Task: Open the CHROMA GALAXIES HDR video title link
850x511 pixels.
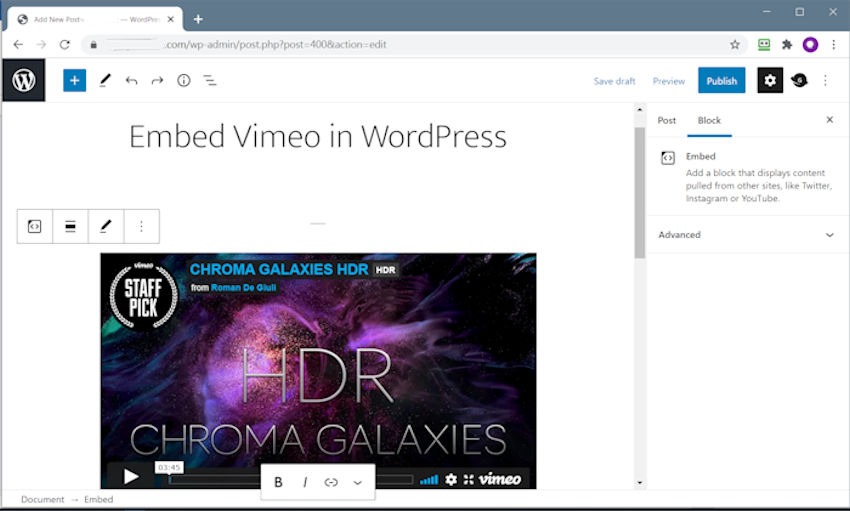Action: click(x=279, y=269)
